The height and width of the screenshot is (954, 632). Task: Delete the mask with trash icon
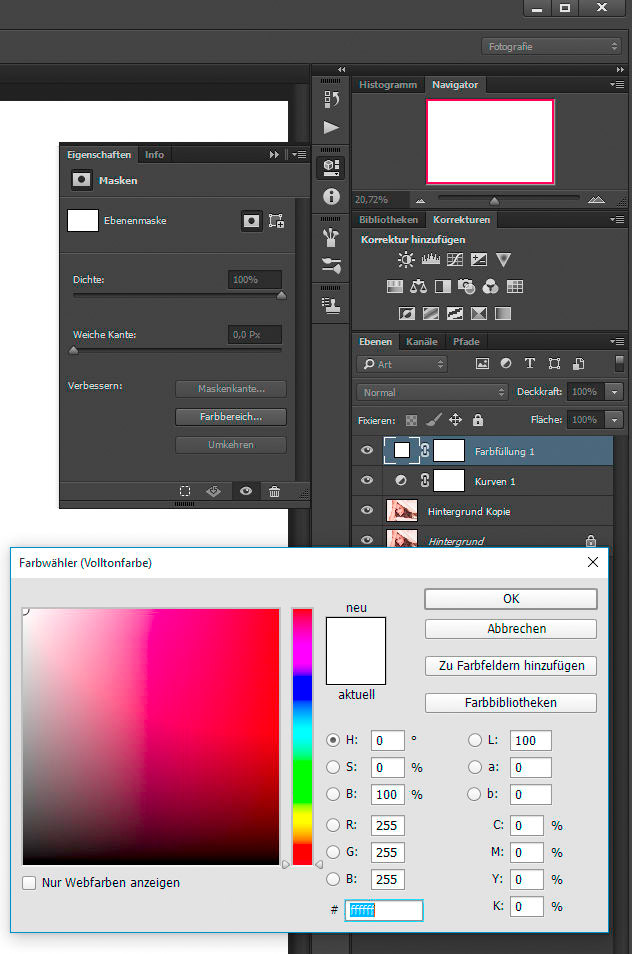point(274,491)
